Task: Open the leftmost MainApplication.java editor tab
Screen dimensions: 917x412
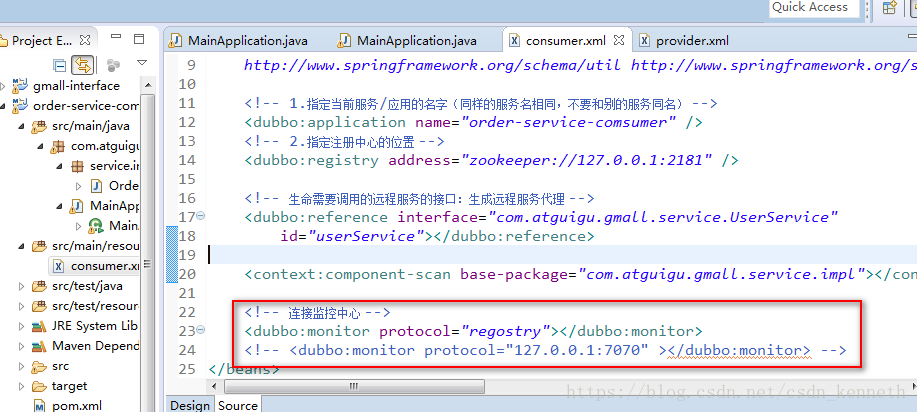Action: click(x=239, y=40)
